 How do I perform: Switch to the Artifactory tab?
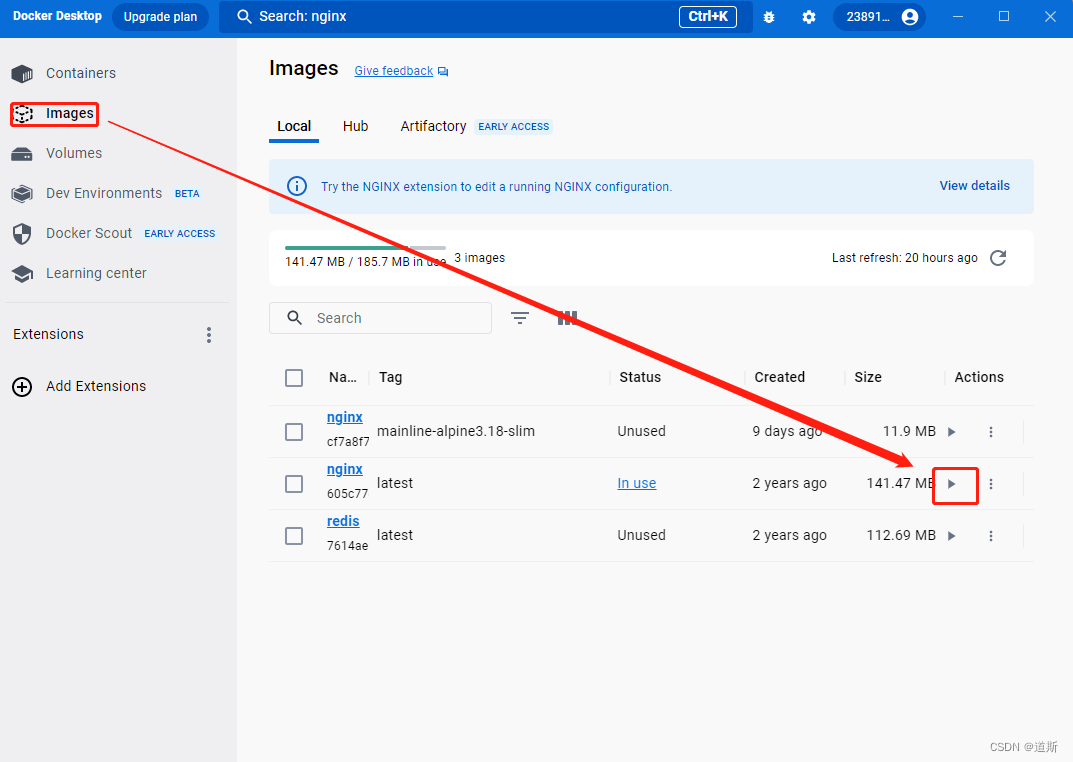click(x=433, y=127)
